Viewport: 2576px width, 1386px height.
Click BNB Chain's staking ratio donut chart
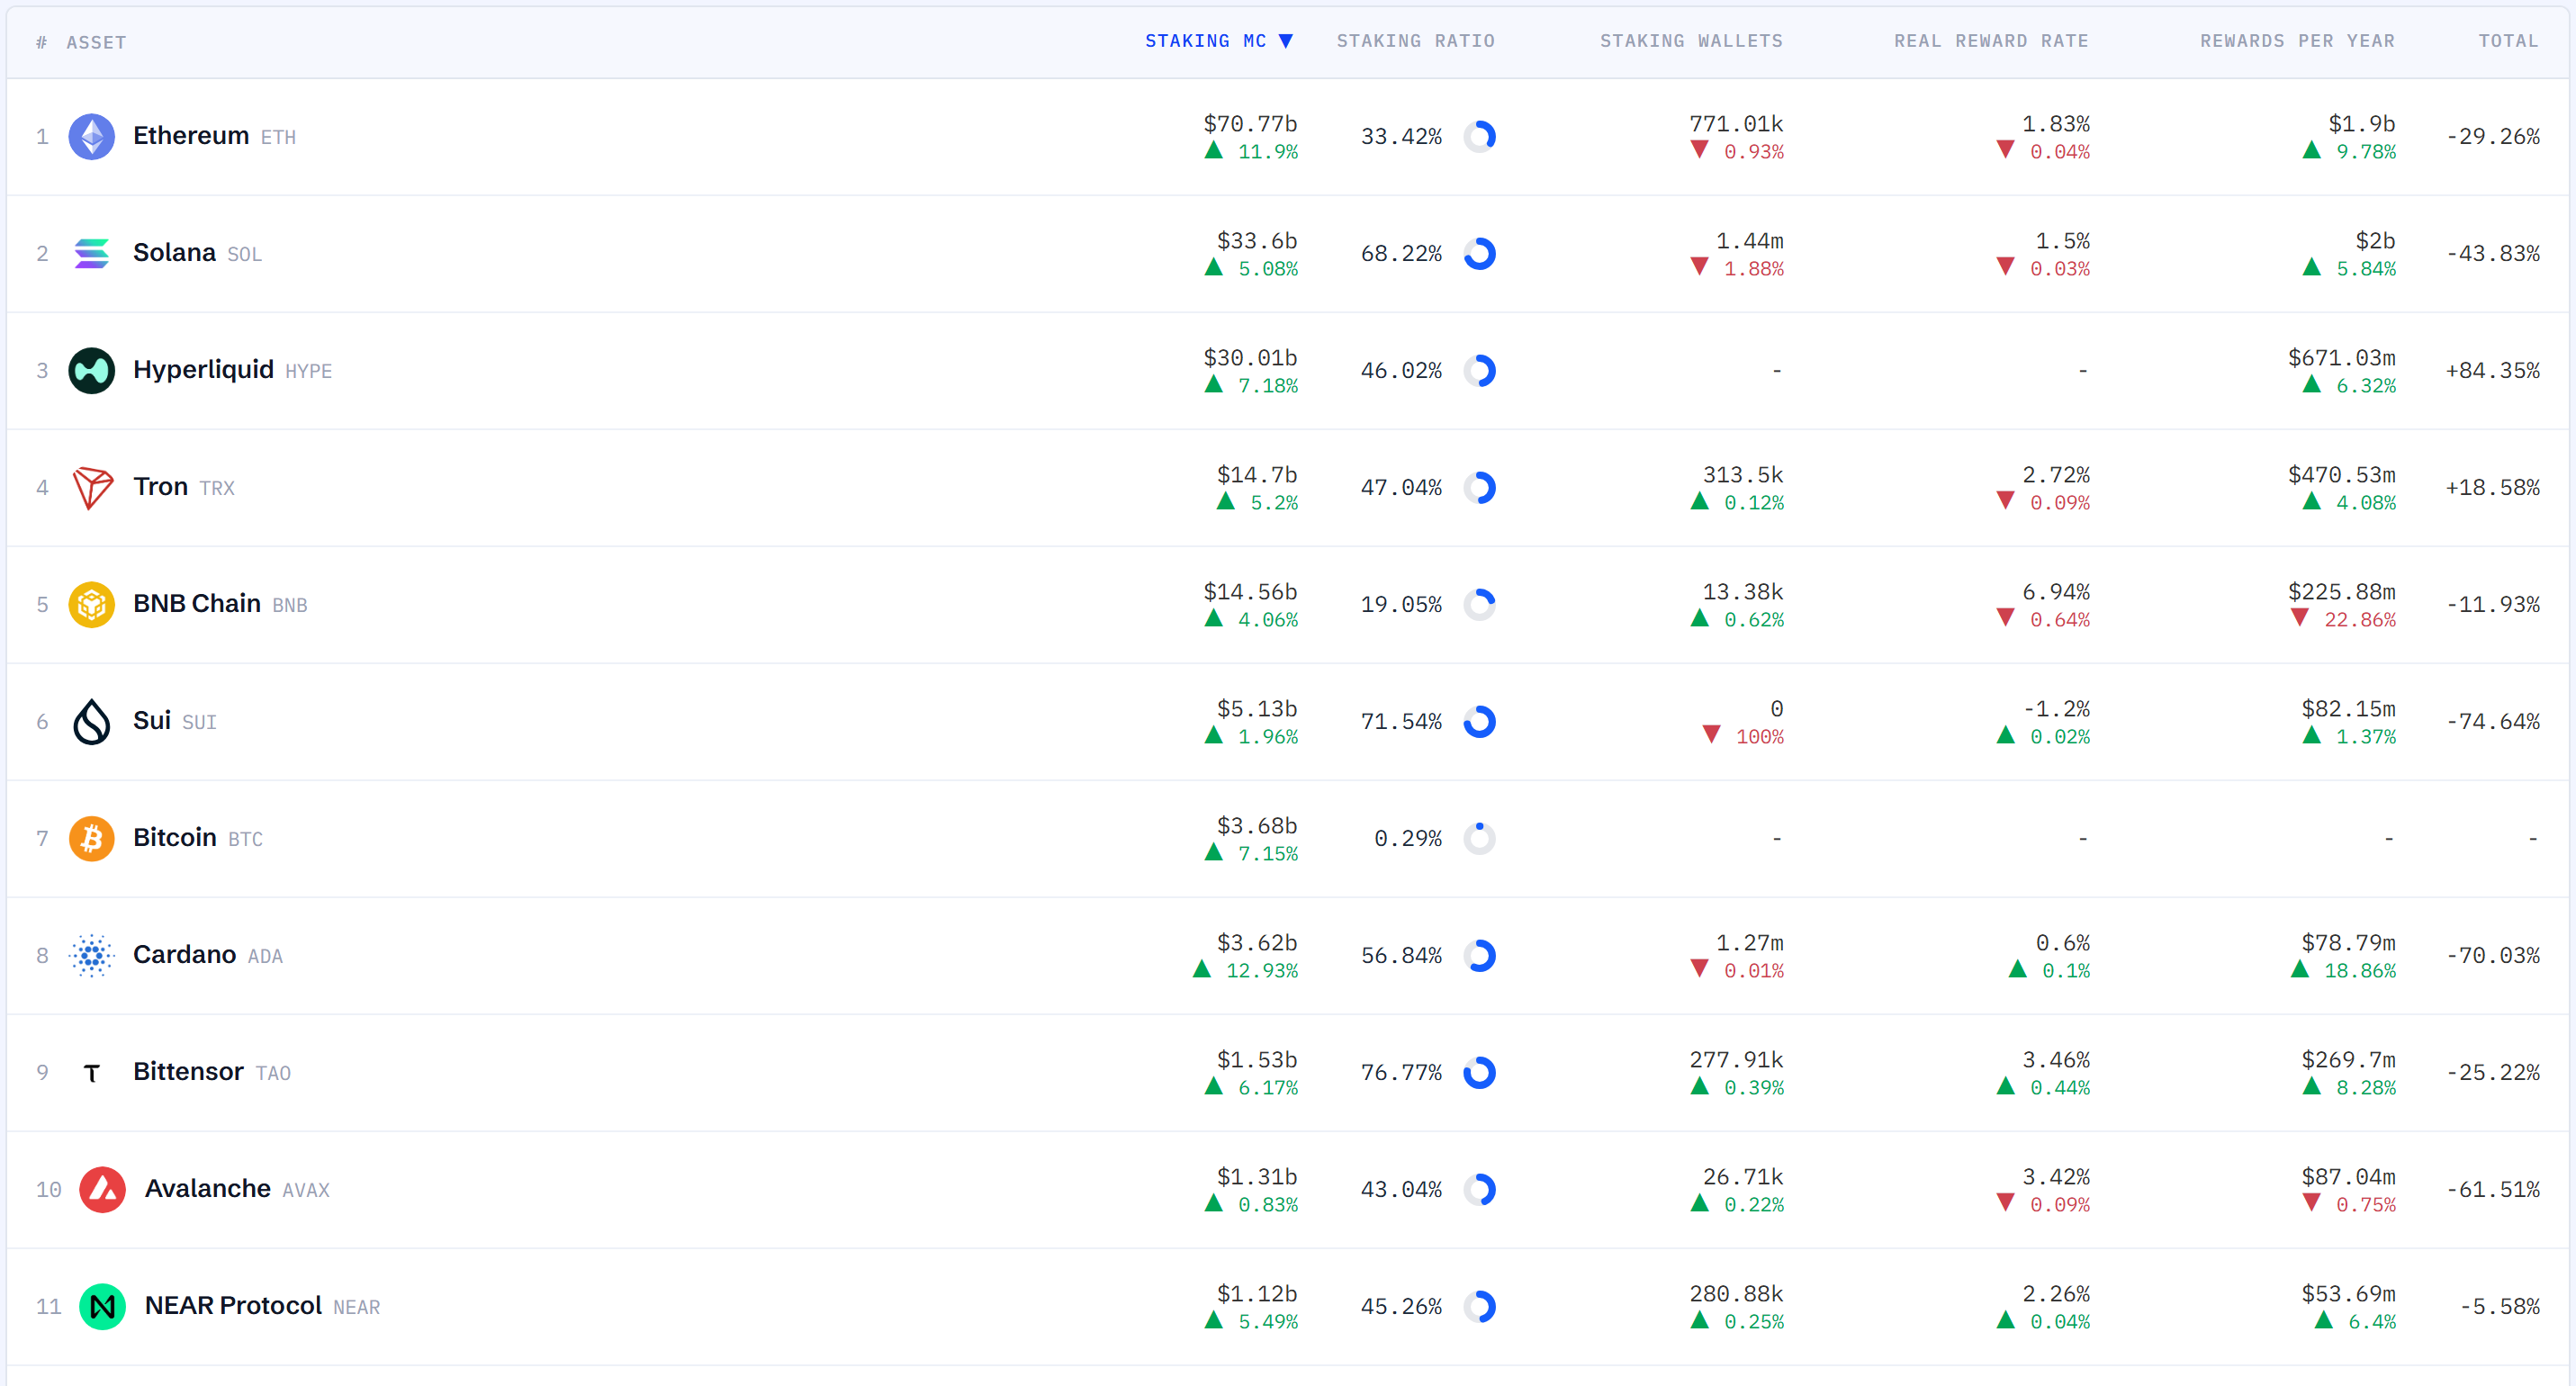(x=1479, y=604)
